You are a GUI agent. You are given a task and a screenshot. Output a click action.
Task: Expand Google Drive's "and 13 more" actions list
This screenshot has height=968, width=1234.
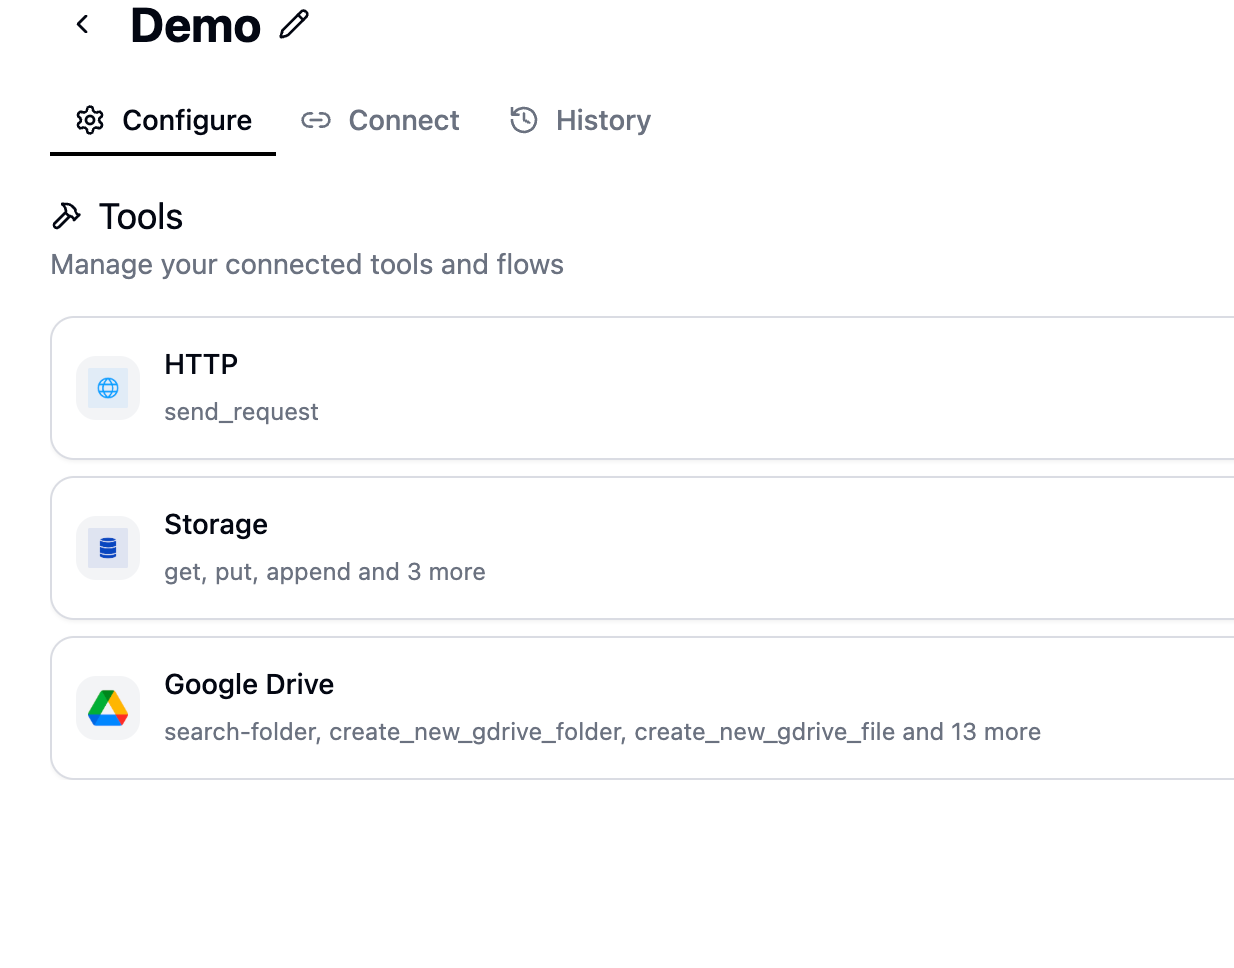tap(970, 732)
